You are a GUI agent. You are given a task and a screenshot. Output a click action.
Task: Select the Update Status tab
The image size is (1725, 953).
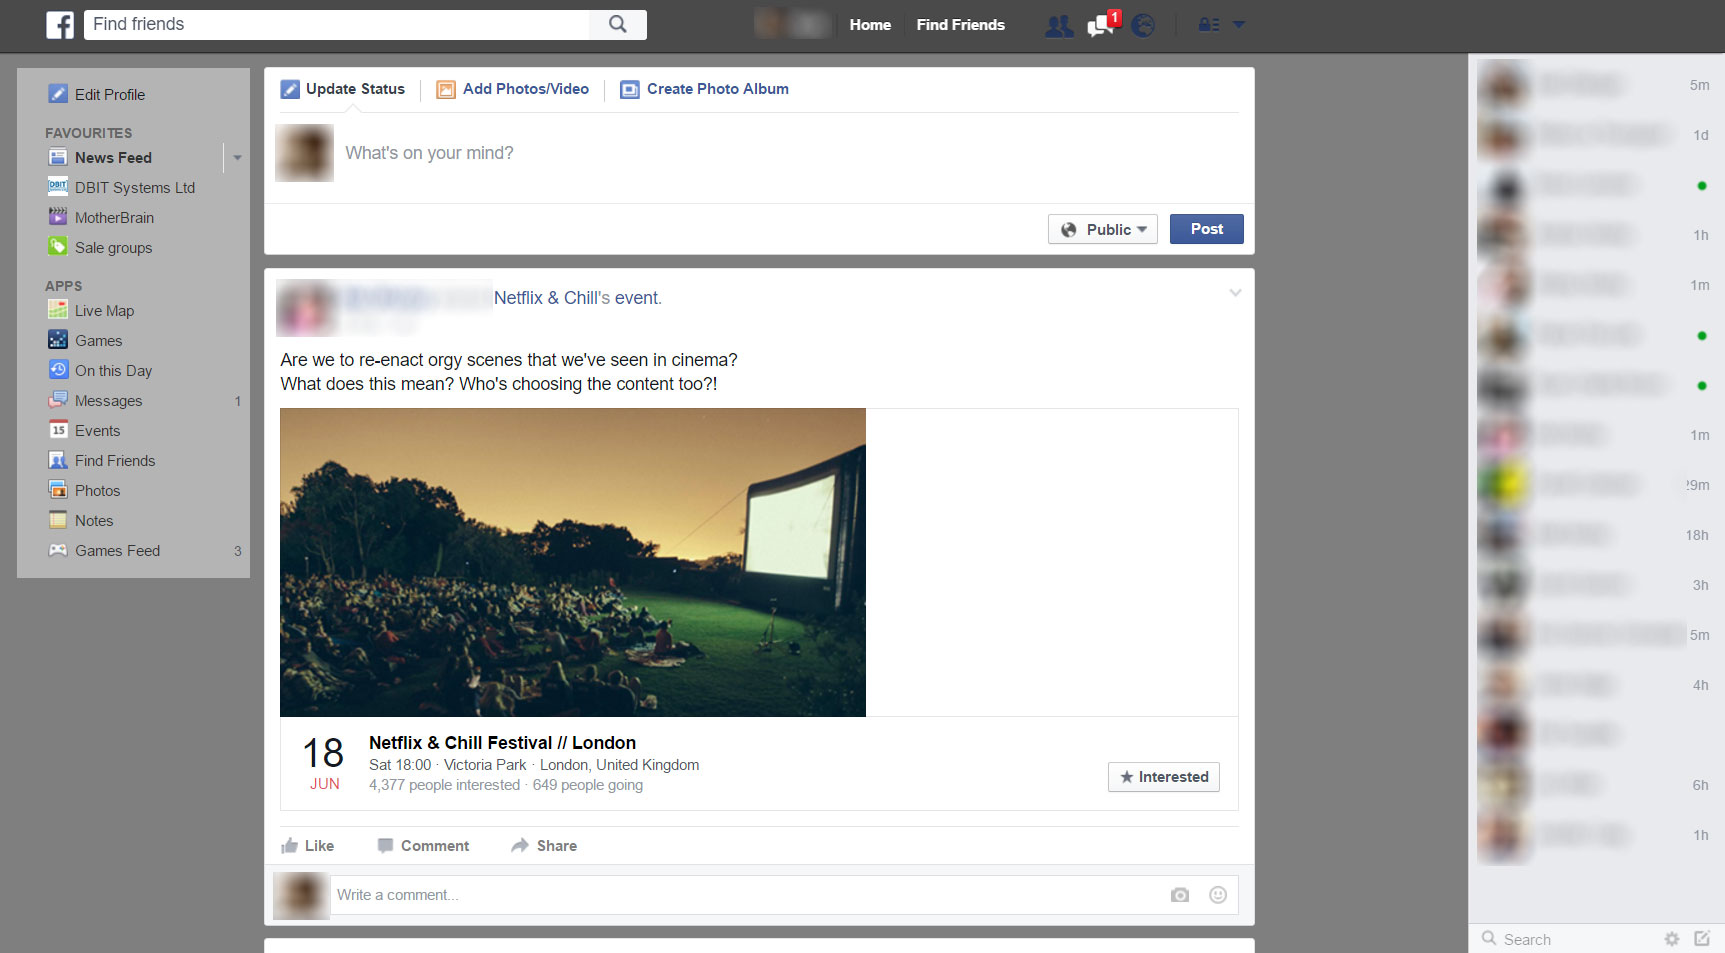pyautogui.click(x=343, y=89)
